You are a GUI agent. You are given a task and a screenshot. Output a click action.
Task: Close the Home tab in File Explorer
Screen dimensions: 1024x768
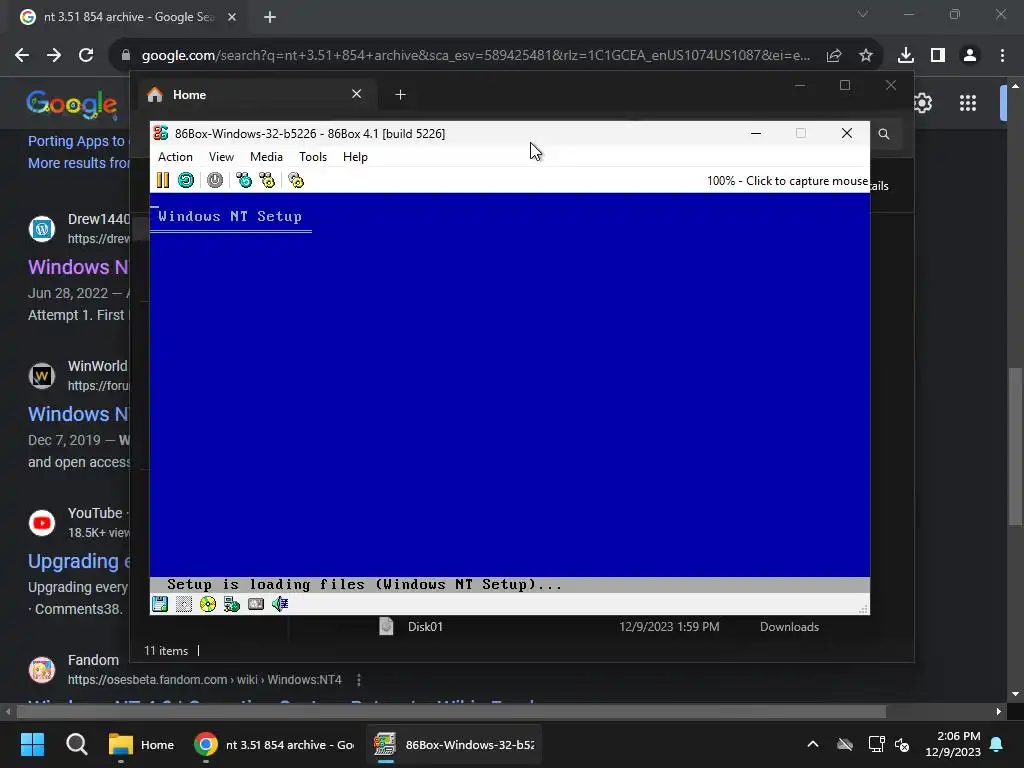pos(357,94)
